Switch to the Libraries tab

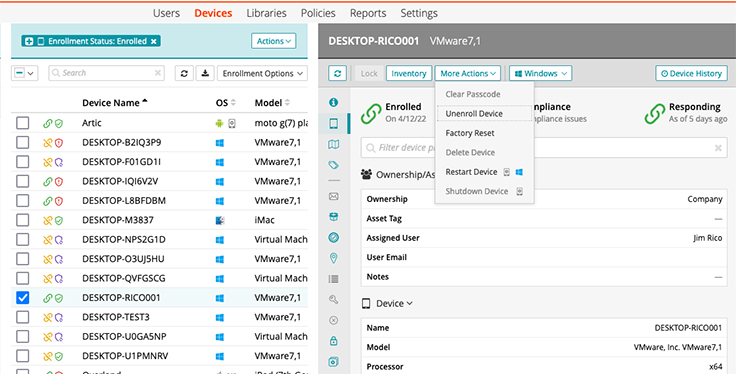pos(267,13)
